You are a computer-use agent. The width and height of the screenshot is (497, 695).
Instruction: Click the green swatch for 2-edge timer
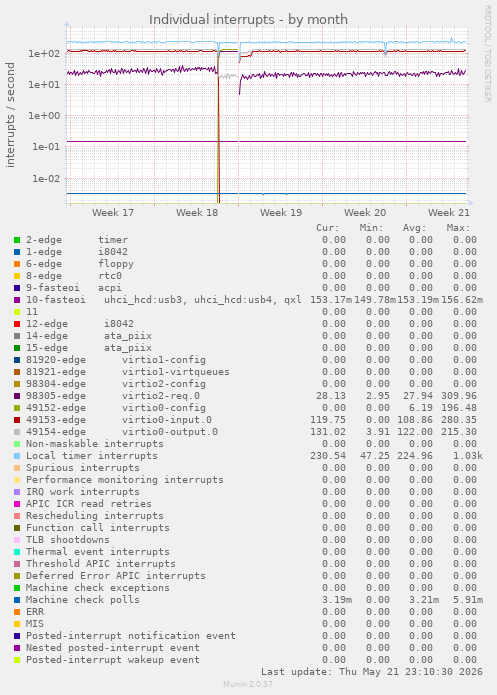click(17, 240)
